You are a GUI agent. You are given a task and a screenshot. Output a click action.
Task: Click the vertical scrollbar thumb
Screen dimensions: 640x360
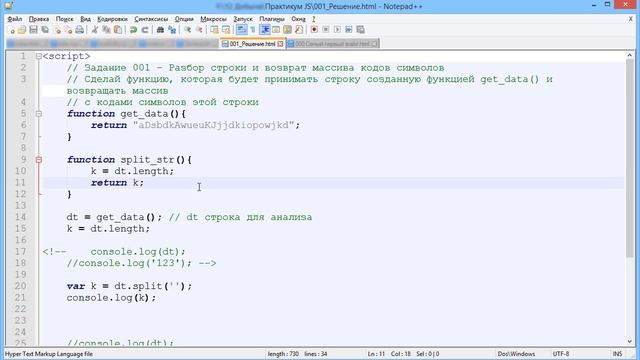629,158
